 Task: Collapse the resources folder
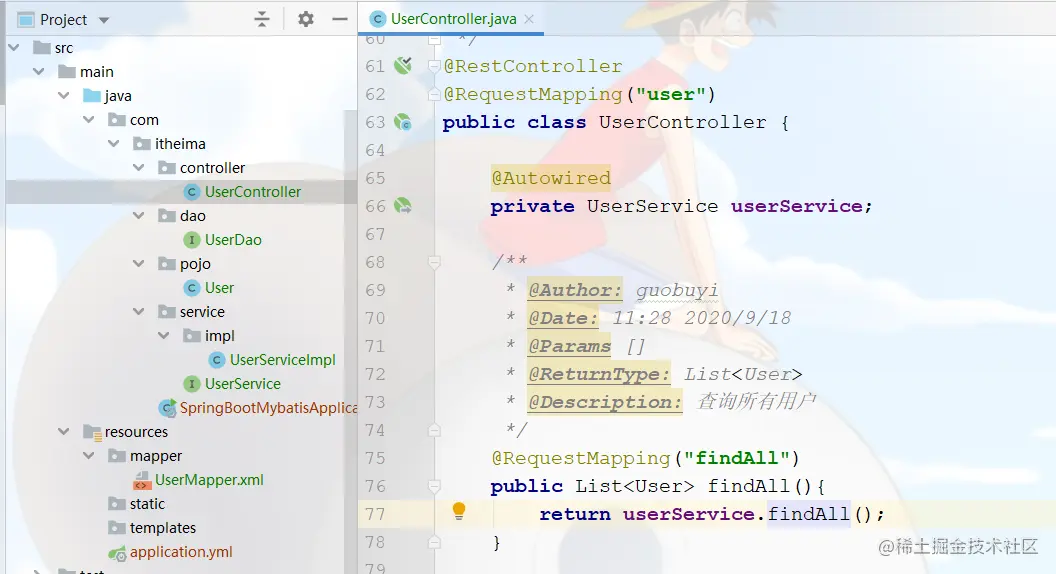click(64, 431)
